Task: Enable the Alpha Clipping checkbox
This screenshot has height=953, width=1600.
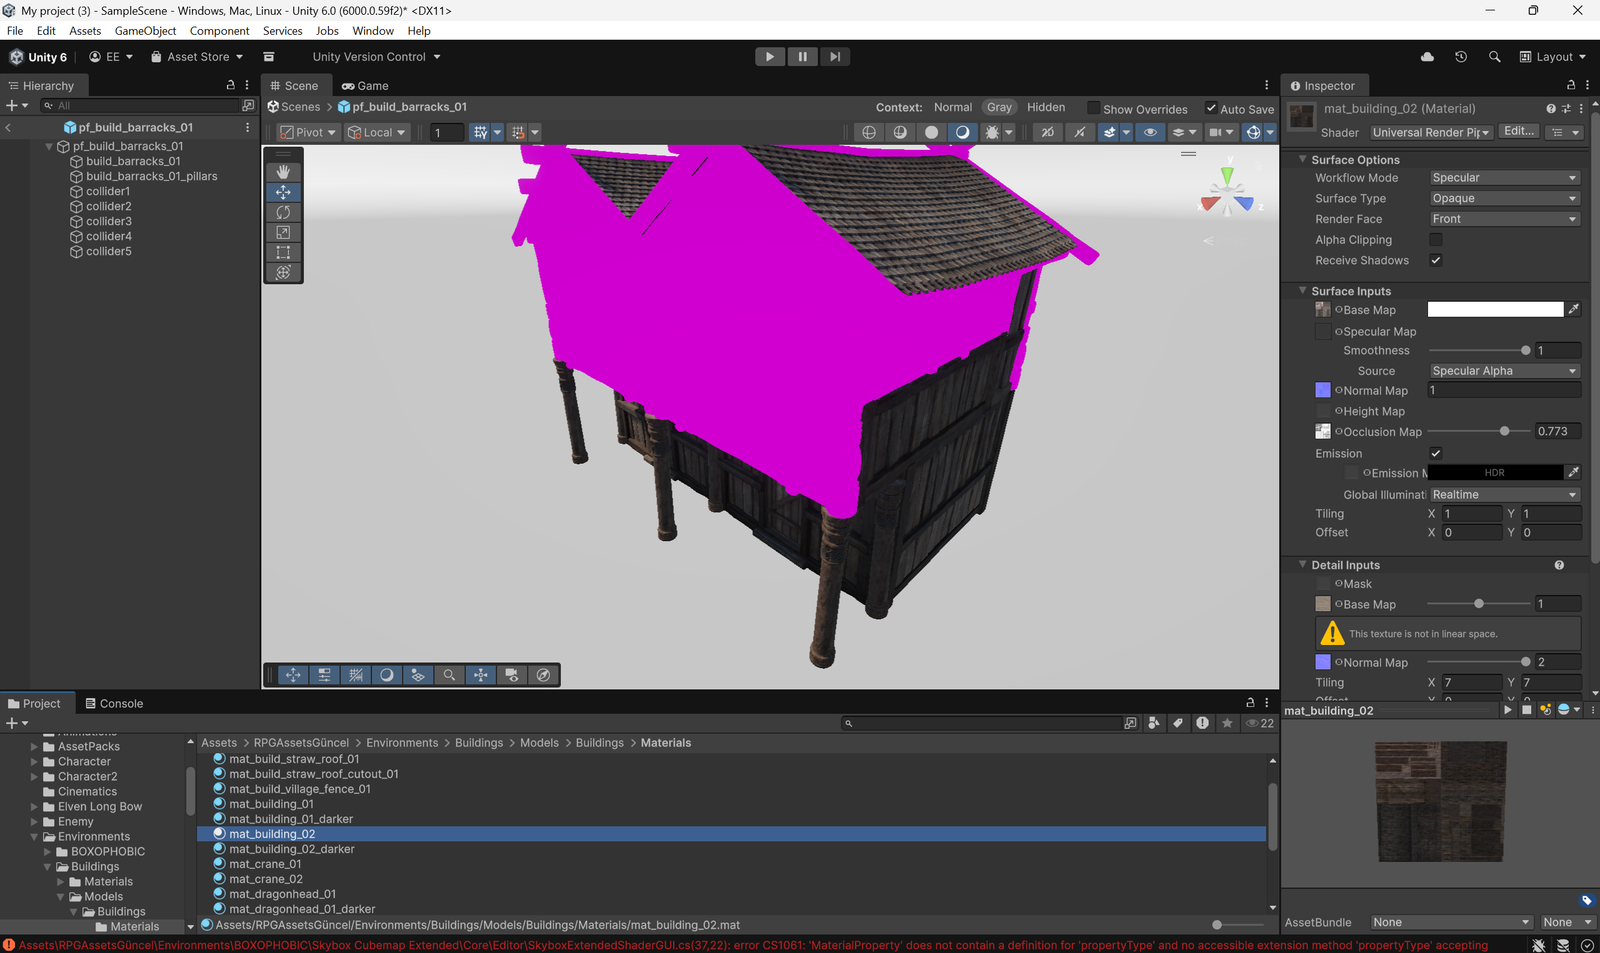Action: 1436,240
